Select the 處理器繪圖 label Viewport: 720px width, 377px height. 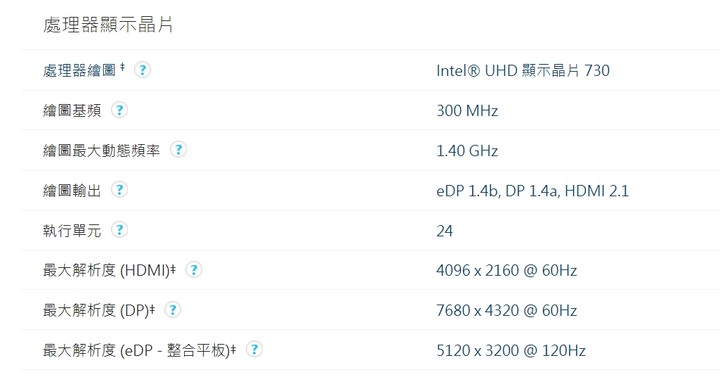click(x=79, y=70)
